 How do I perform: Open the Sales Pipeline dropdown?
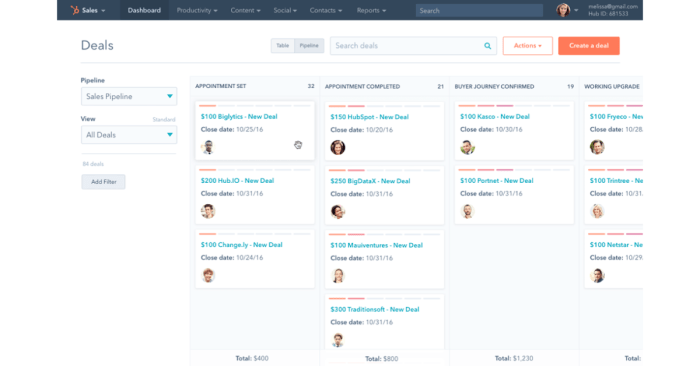pyautogui.click(x=129, y=96)
